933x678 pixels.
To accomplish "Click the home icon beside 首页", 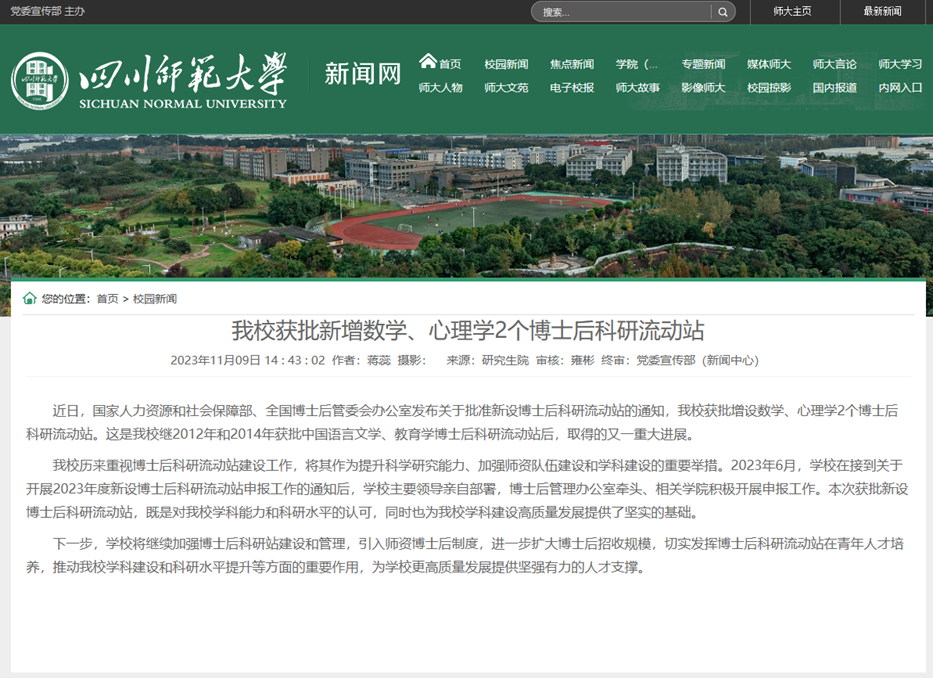I will [x=428, y=61].
